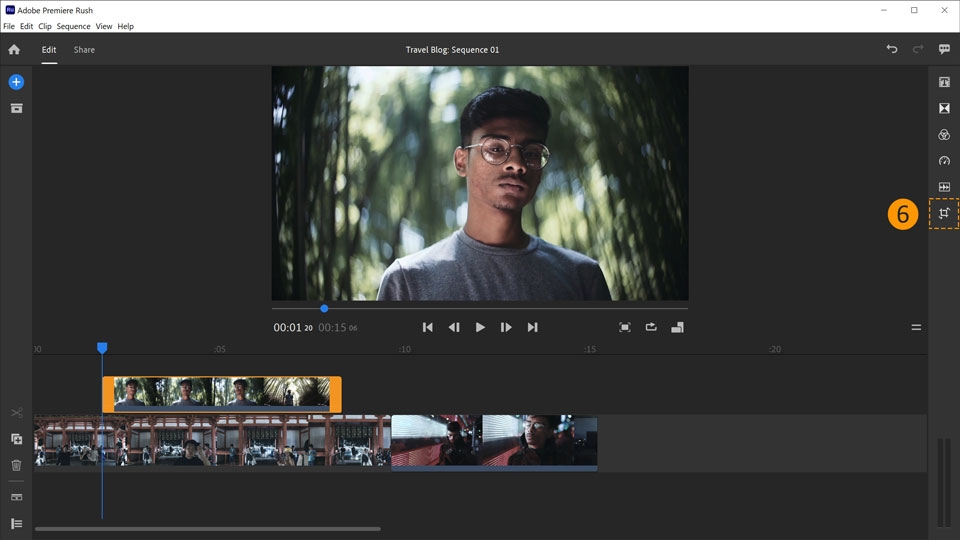Open the Transform crop panel icon
The width and height of the screenshot is (960, 540).
944,213
